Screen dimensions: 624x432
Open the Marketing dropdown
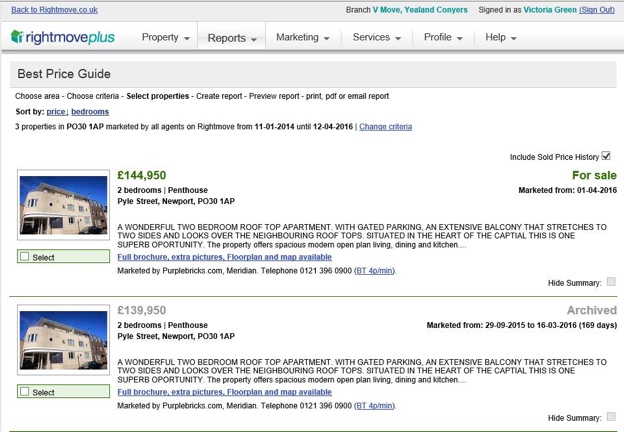point(302,38)
